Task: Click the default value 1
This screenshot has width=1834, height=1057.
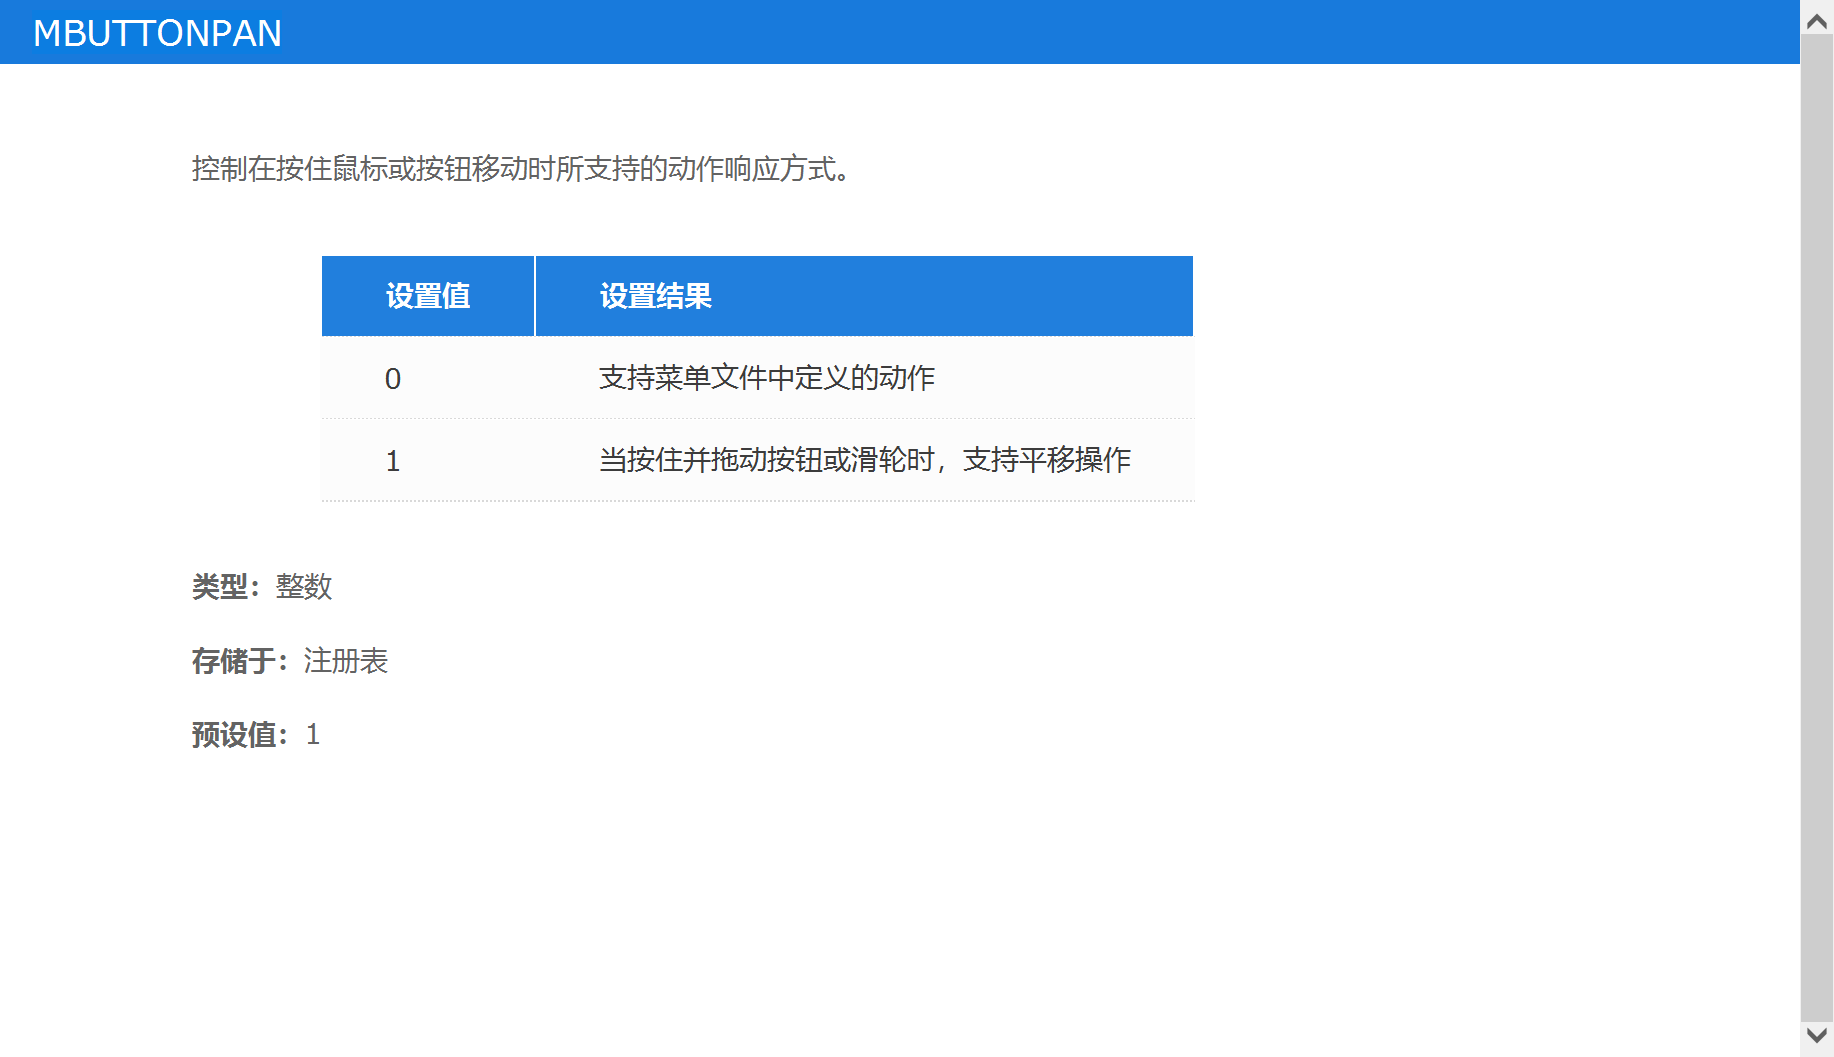Action: [313, 735]
